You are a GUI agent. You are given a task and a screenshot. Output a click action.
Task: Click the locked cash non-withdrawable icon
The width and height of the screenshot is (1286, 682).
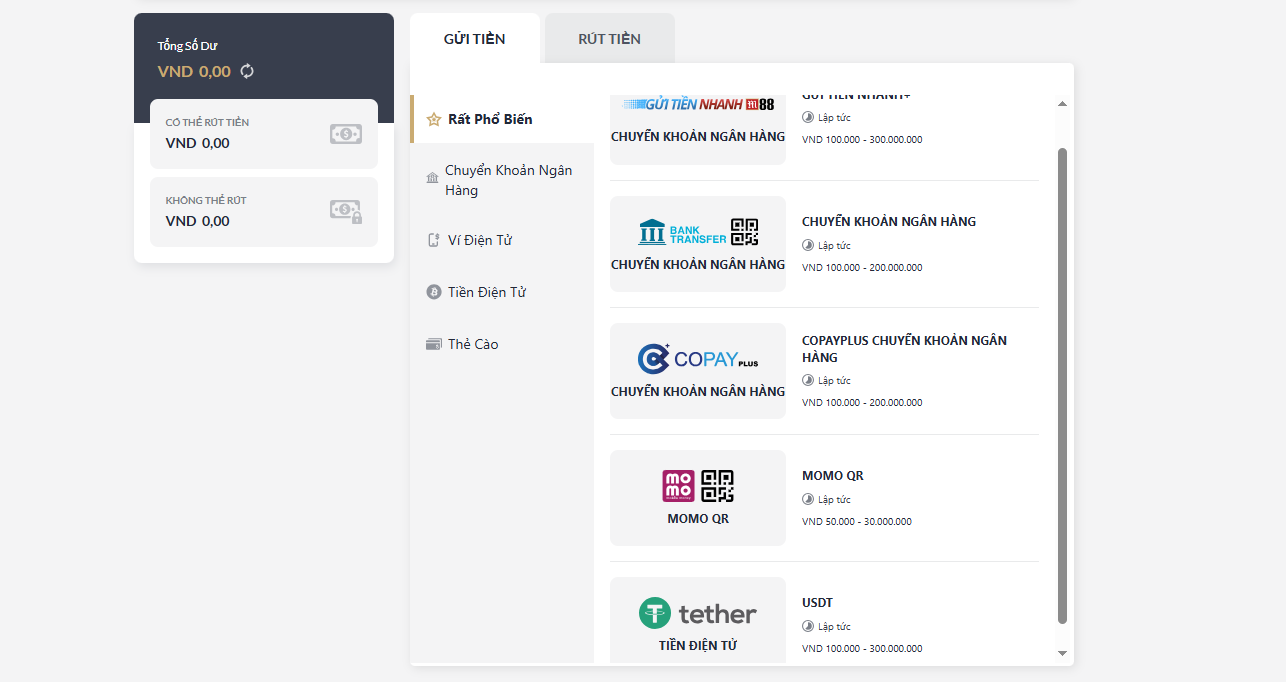pyautogui.click(x=346, y=211)
